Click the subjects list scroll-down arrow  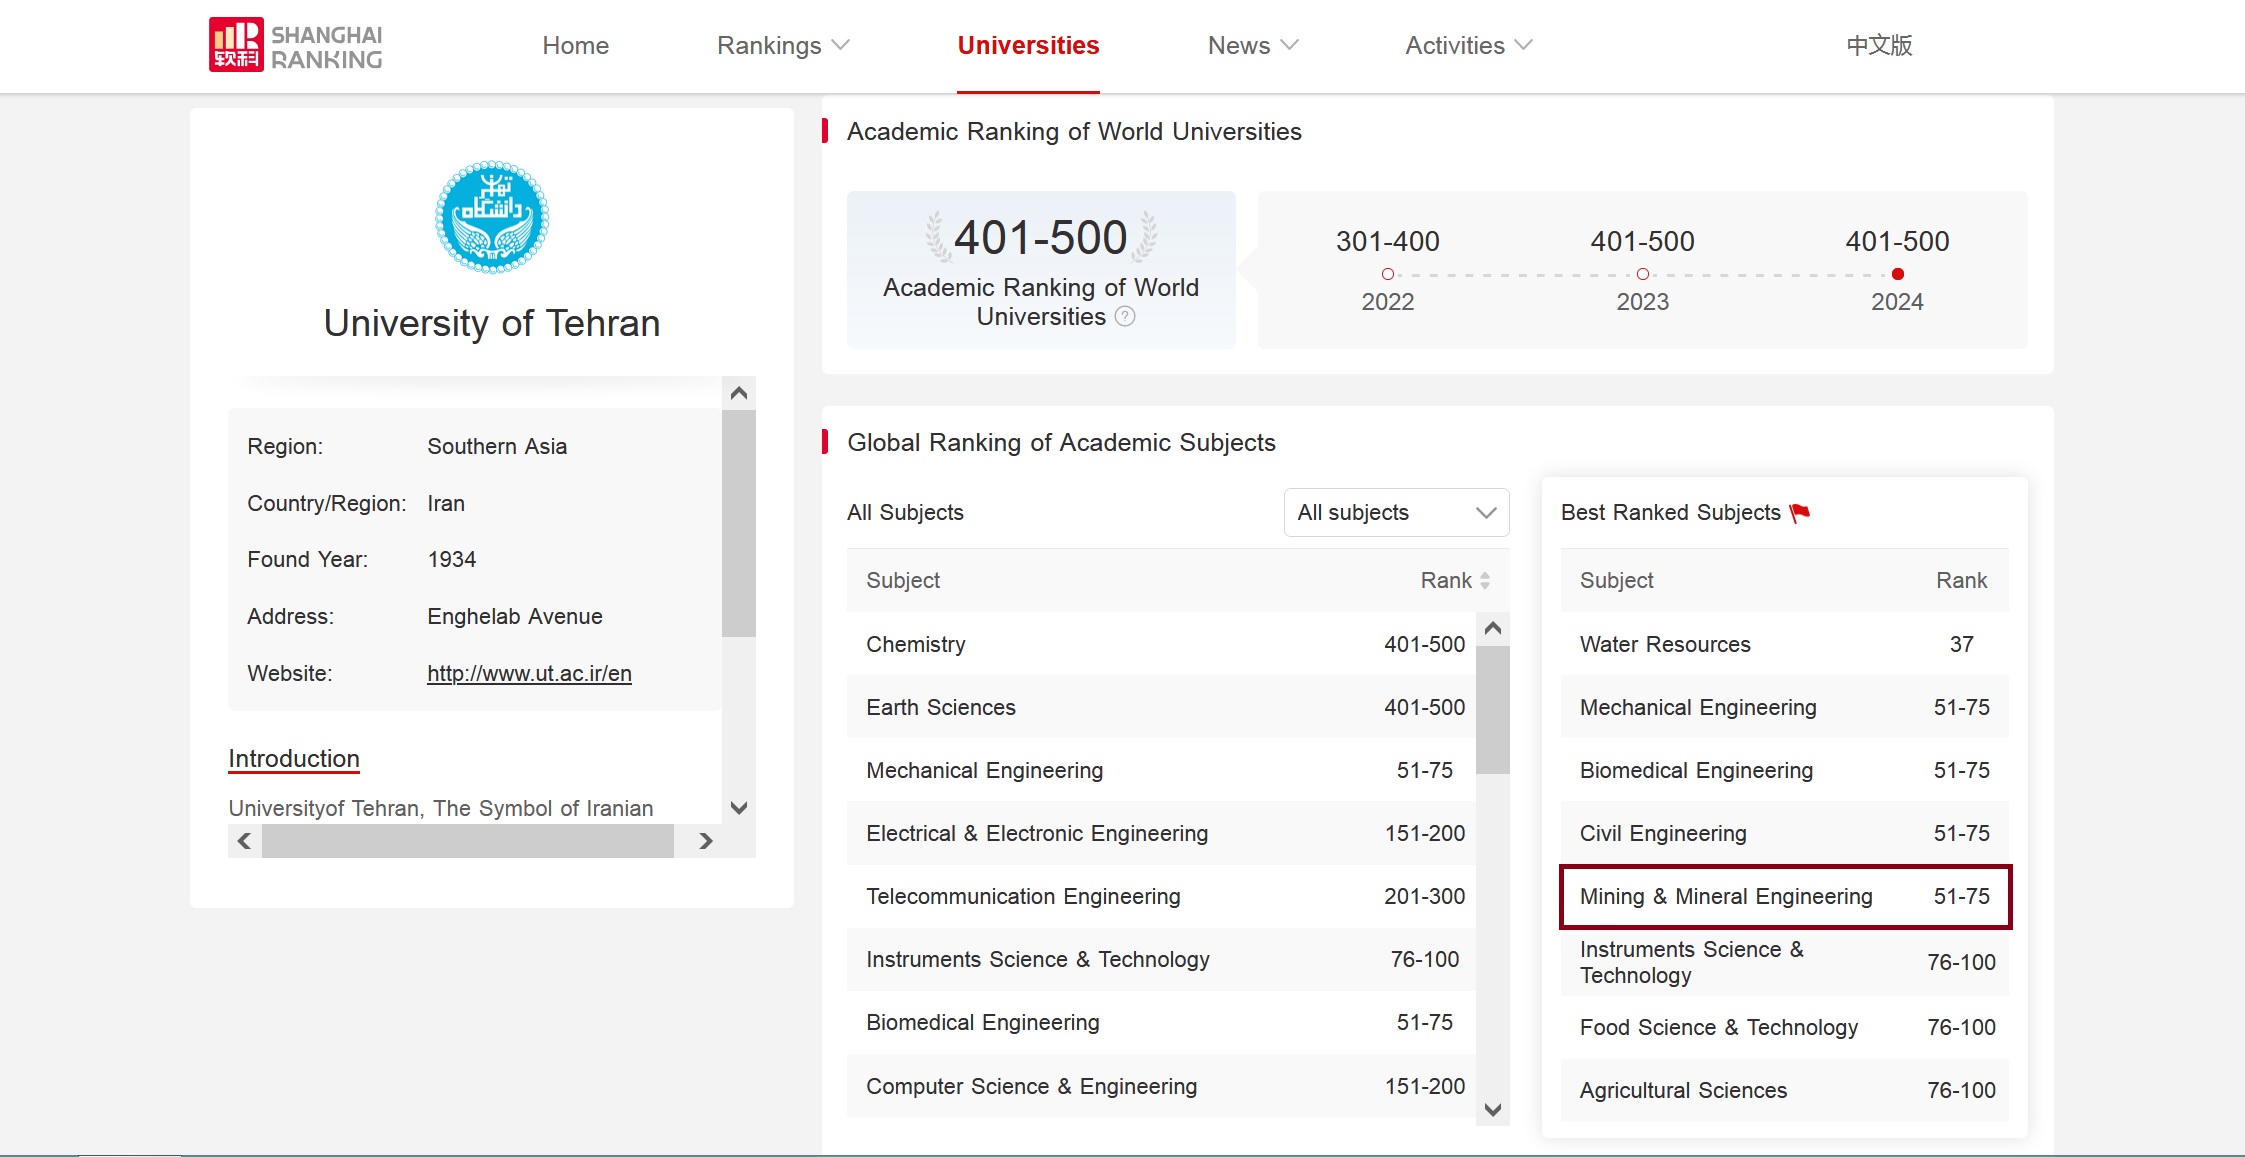pyautogui.click(x=1493, y=1109)
